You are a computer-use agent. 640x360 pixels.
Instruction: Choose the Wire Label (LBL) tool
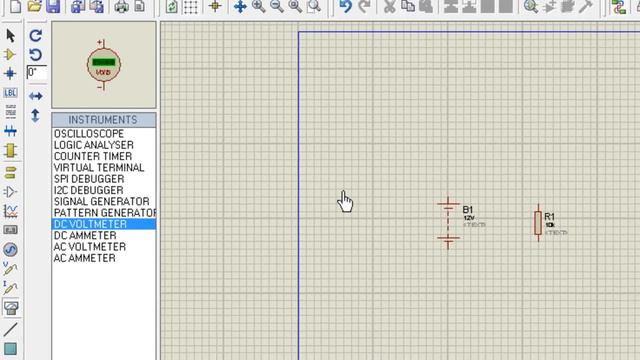click(x=10, y=93)
